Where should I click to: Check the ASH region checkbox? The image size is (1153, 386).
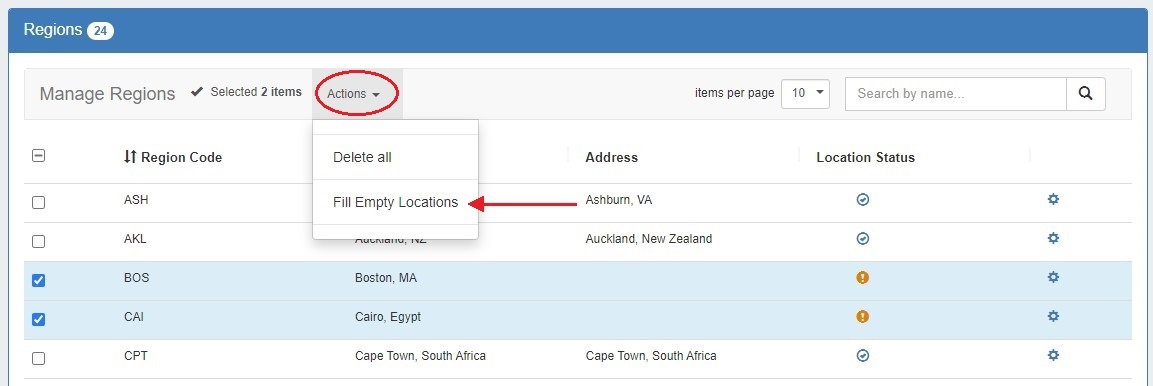coord(39,202)
